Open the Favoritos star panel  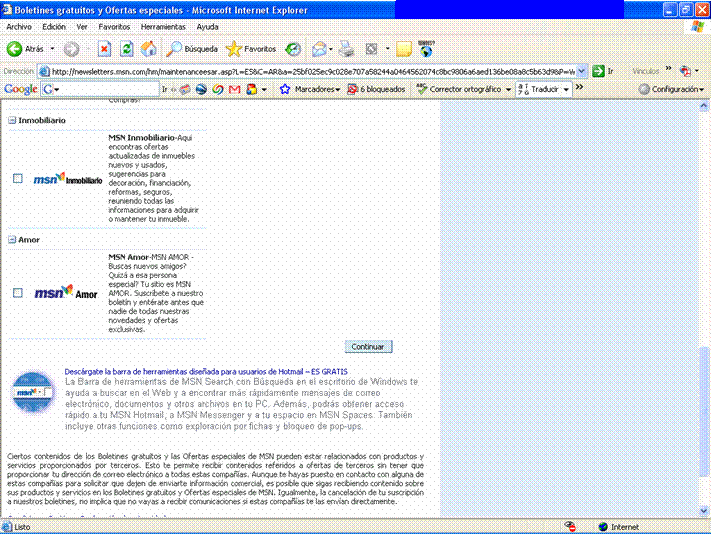tap(251, 48)
